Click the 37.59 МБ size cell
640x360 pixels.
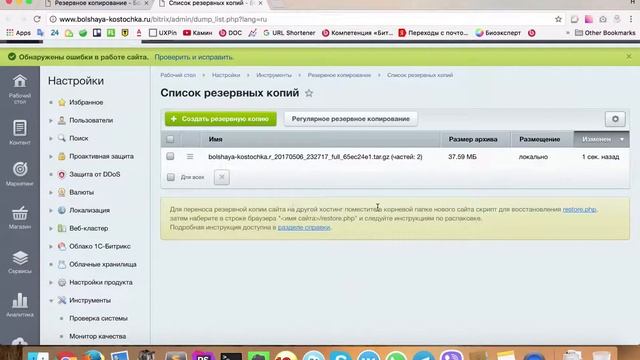click(462, 157)
